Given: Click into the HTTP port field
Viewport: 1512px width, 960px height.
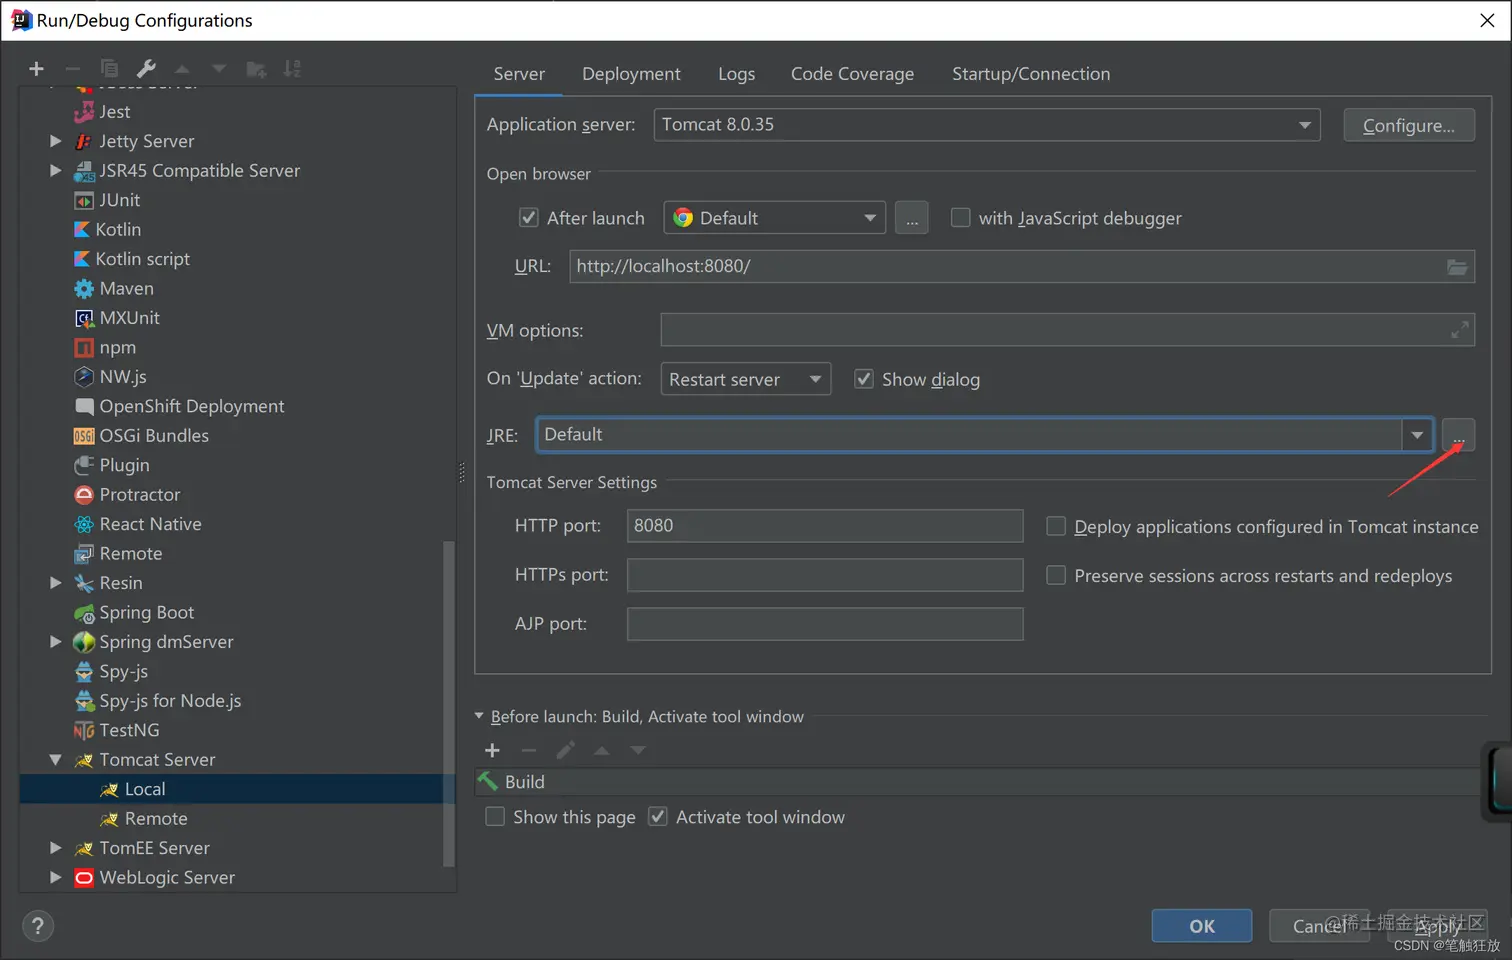Looking at the screenshot, I should (825, 526).
